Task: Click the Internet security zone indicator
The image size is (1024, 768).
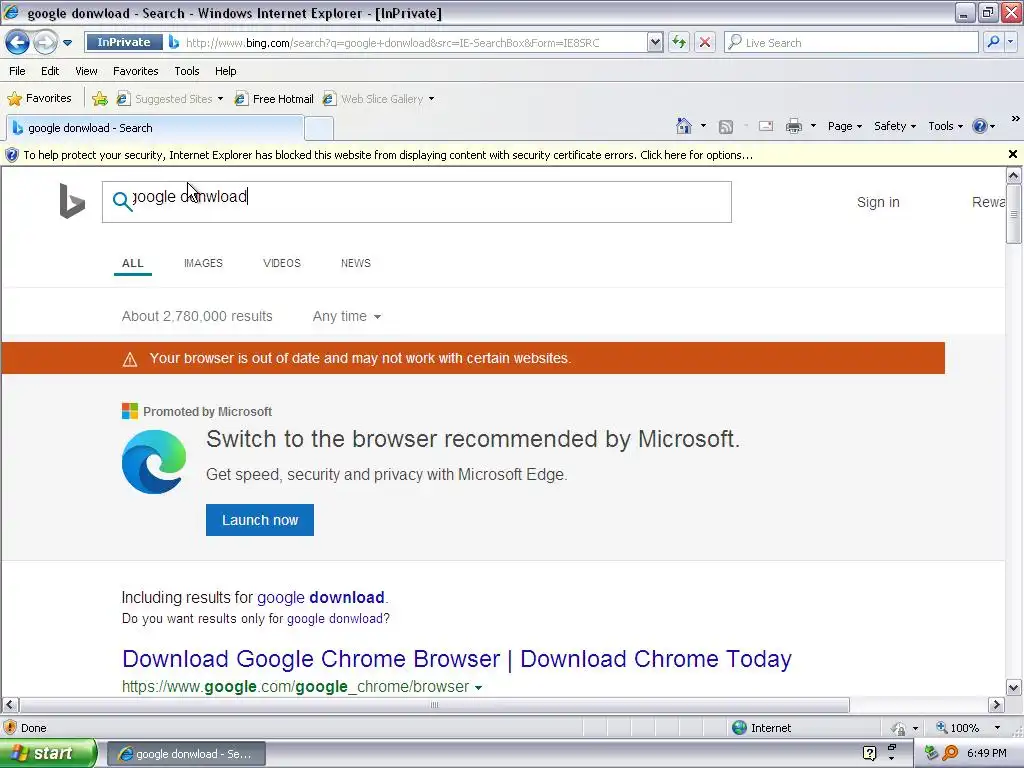Action: (761, 728)
